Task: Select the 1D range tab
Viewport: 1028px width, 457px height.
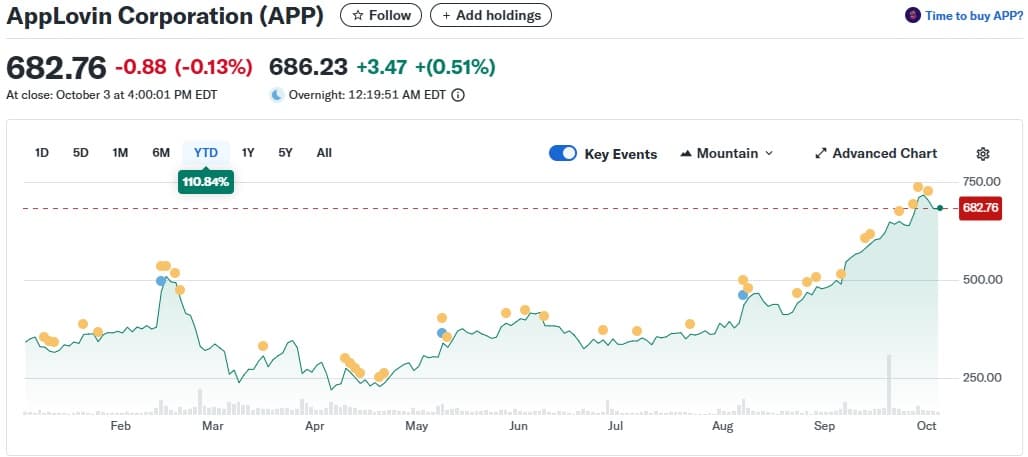Action: (x=42, y=153)
